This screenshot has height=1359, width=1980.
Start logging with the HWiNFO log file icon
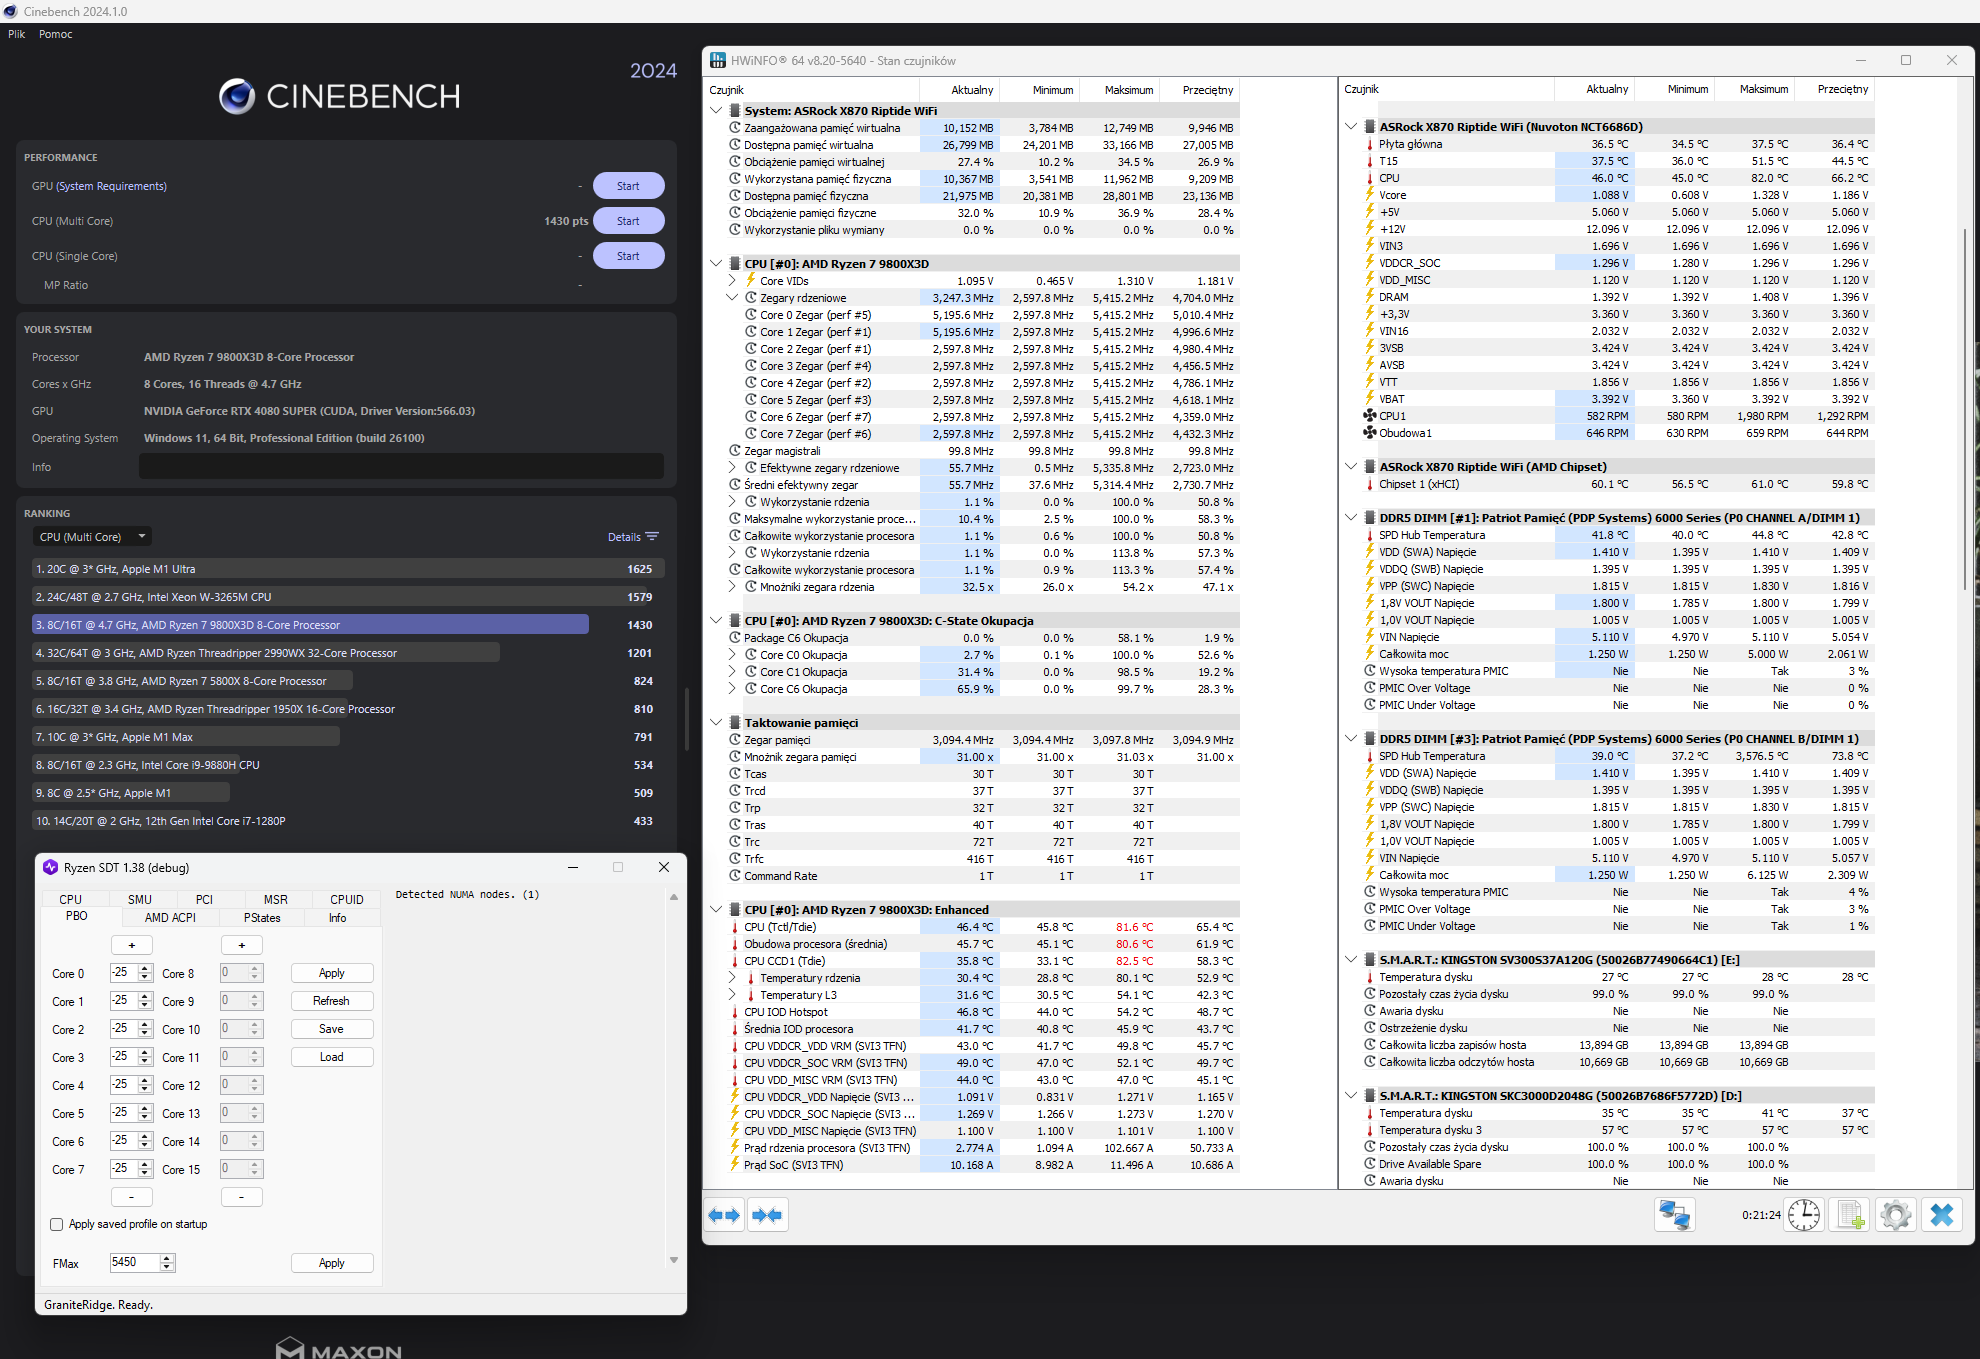pyautogui.click(x=1850, y=1215)
